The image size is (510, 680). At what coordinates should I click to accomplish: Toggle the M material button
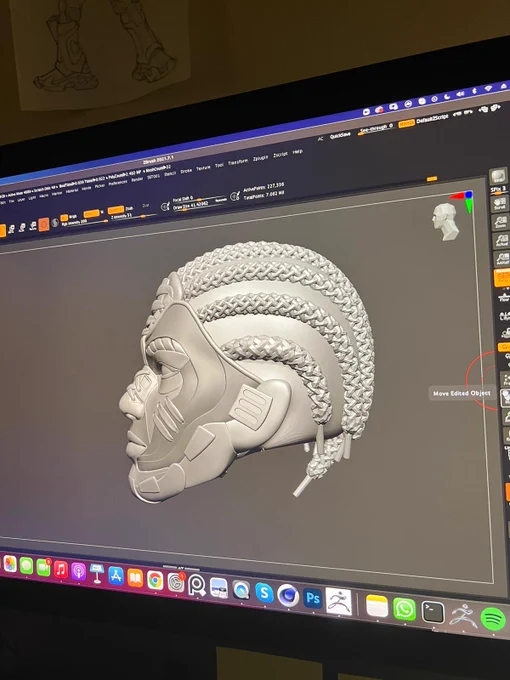[x=102, y=212]
